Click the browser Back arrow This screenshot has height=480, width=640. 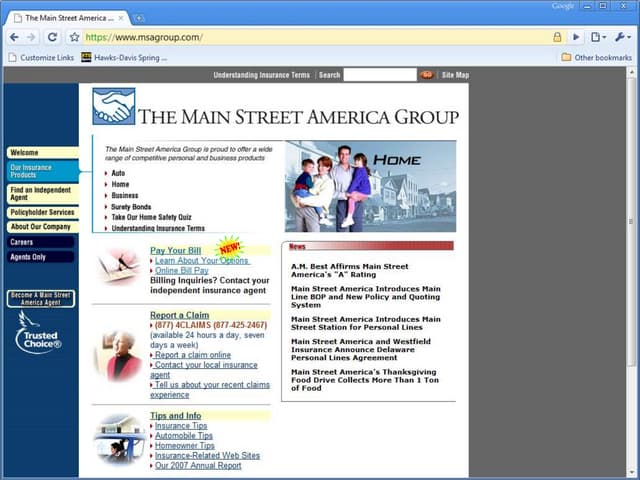point(14,37)
